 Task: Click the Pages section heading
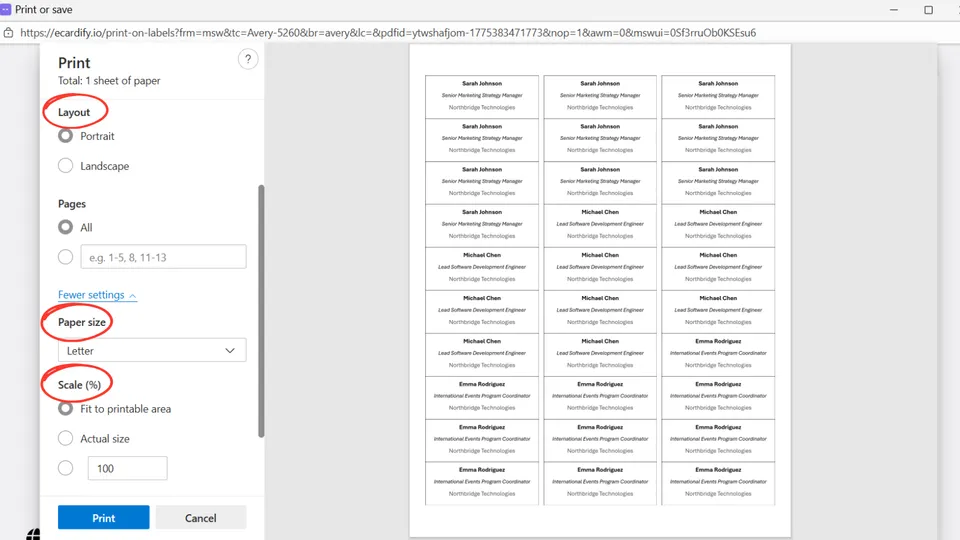(x=72, y=204)
